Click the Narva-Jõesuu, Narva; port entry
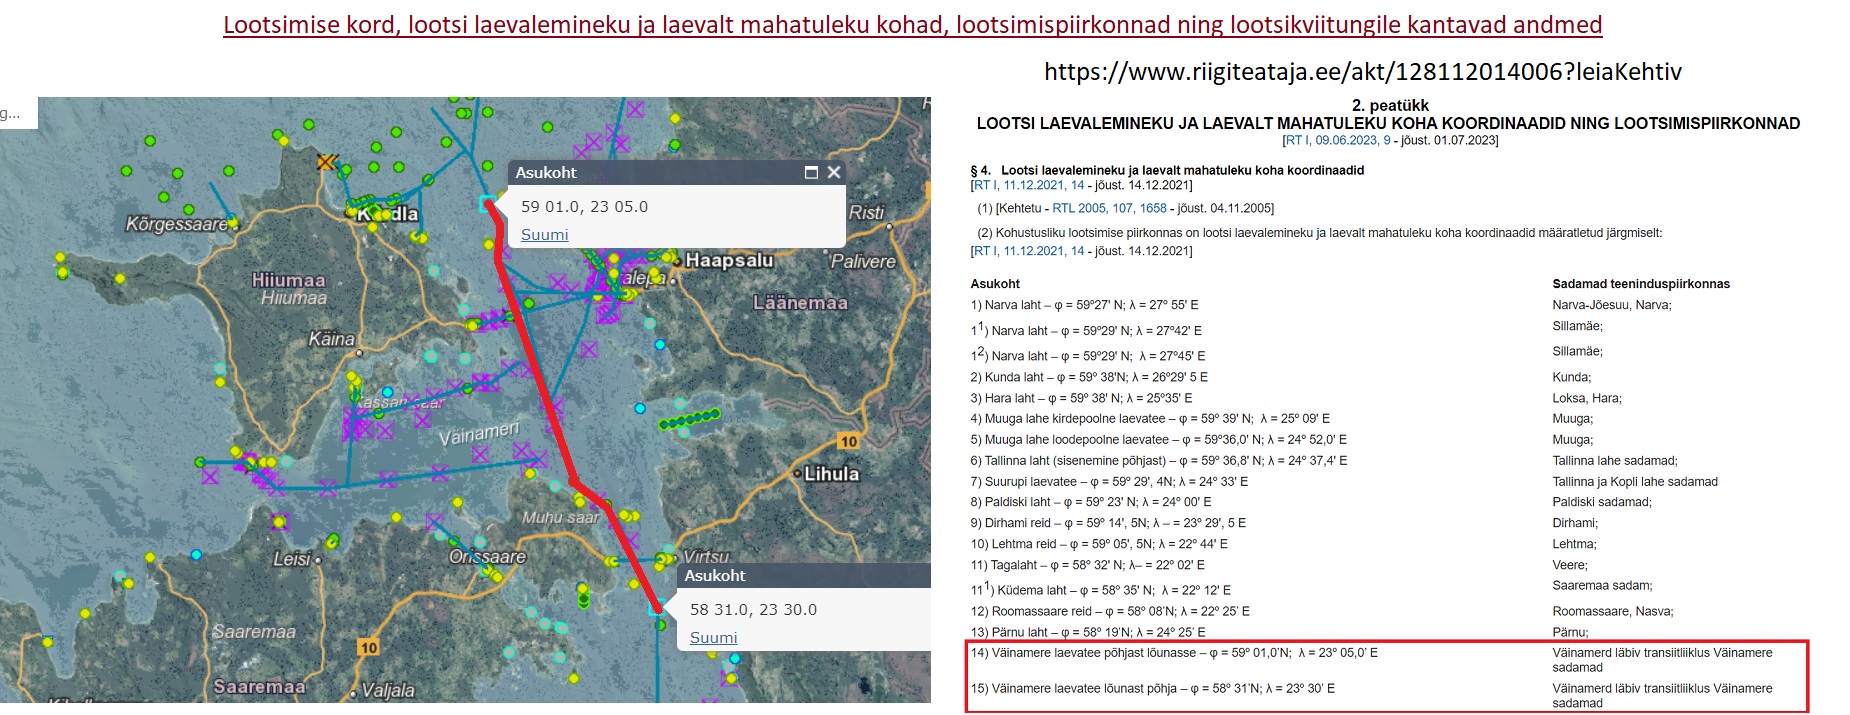 (x=1612, y=305)
